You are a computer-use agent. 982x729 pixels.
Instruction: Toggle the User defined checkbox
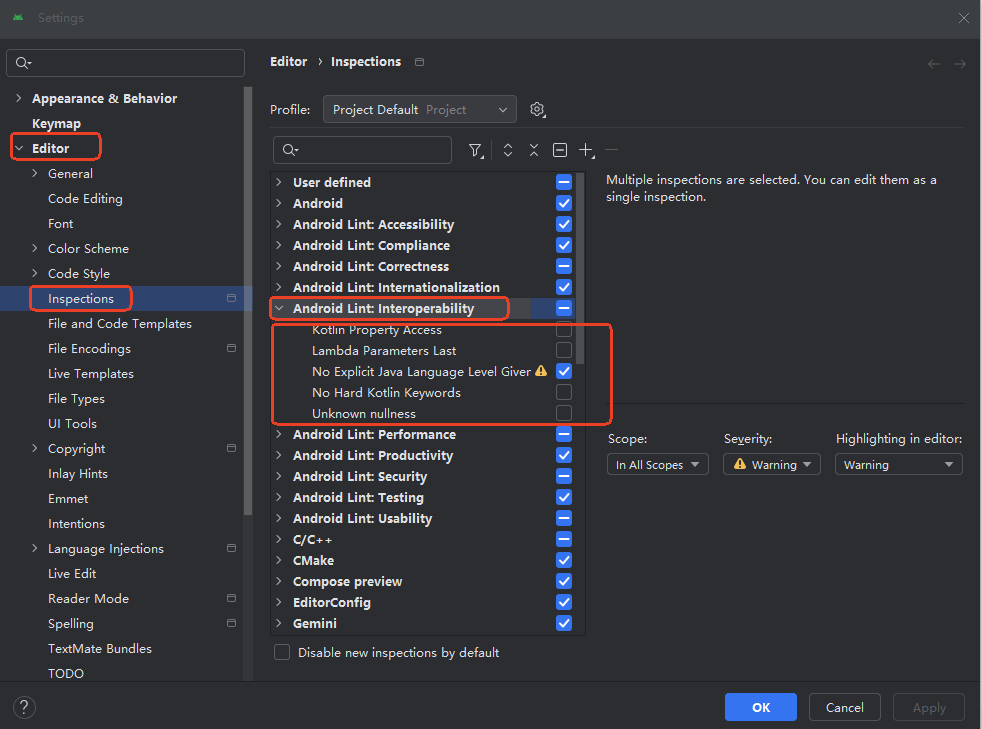point(564,182)
